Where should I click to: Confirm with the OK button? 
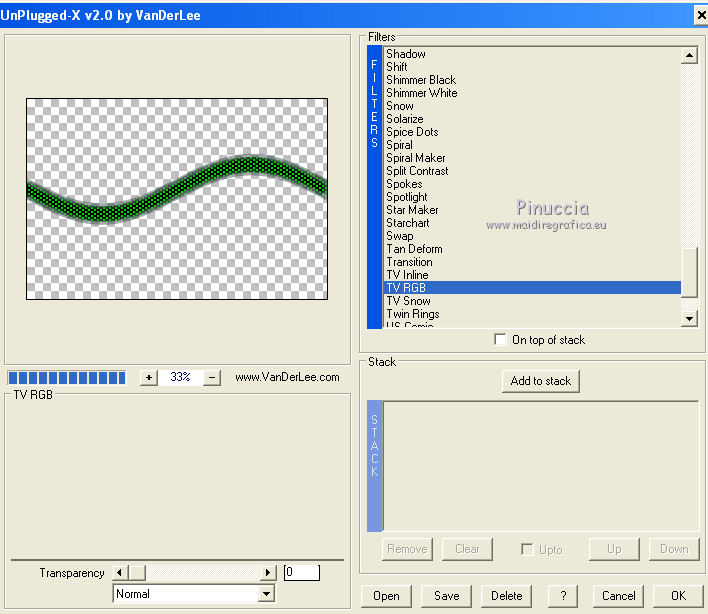coord(678,596)
